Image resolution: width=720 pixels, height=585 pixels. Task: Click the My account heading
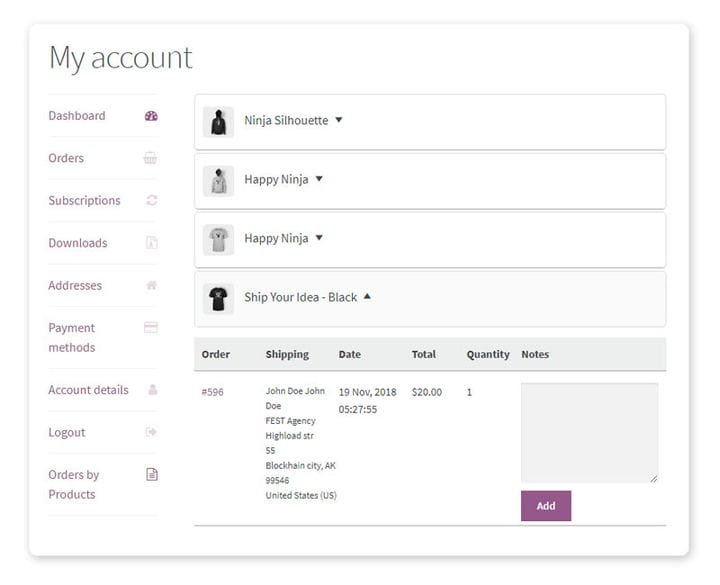pos(121,58)
